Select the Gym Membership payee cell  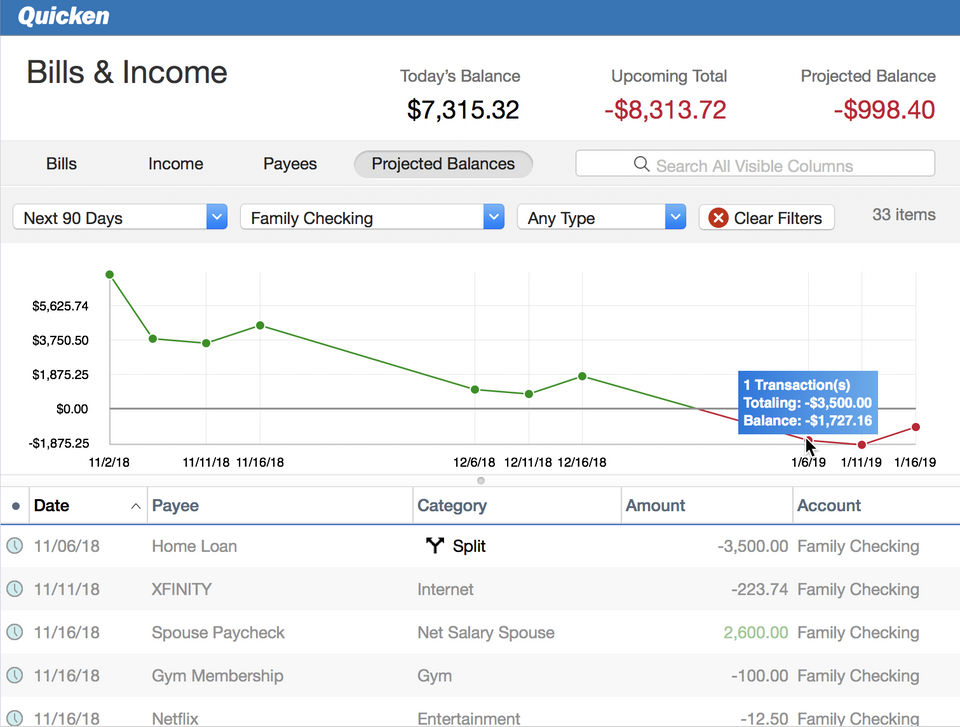pyautogui.click(x=217, y=676)
